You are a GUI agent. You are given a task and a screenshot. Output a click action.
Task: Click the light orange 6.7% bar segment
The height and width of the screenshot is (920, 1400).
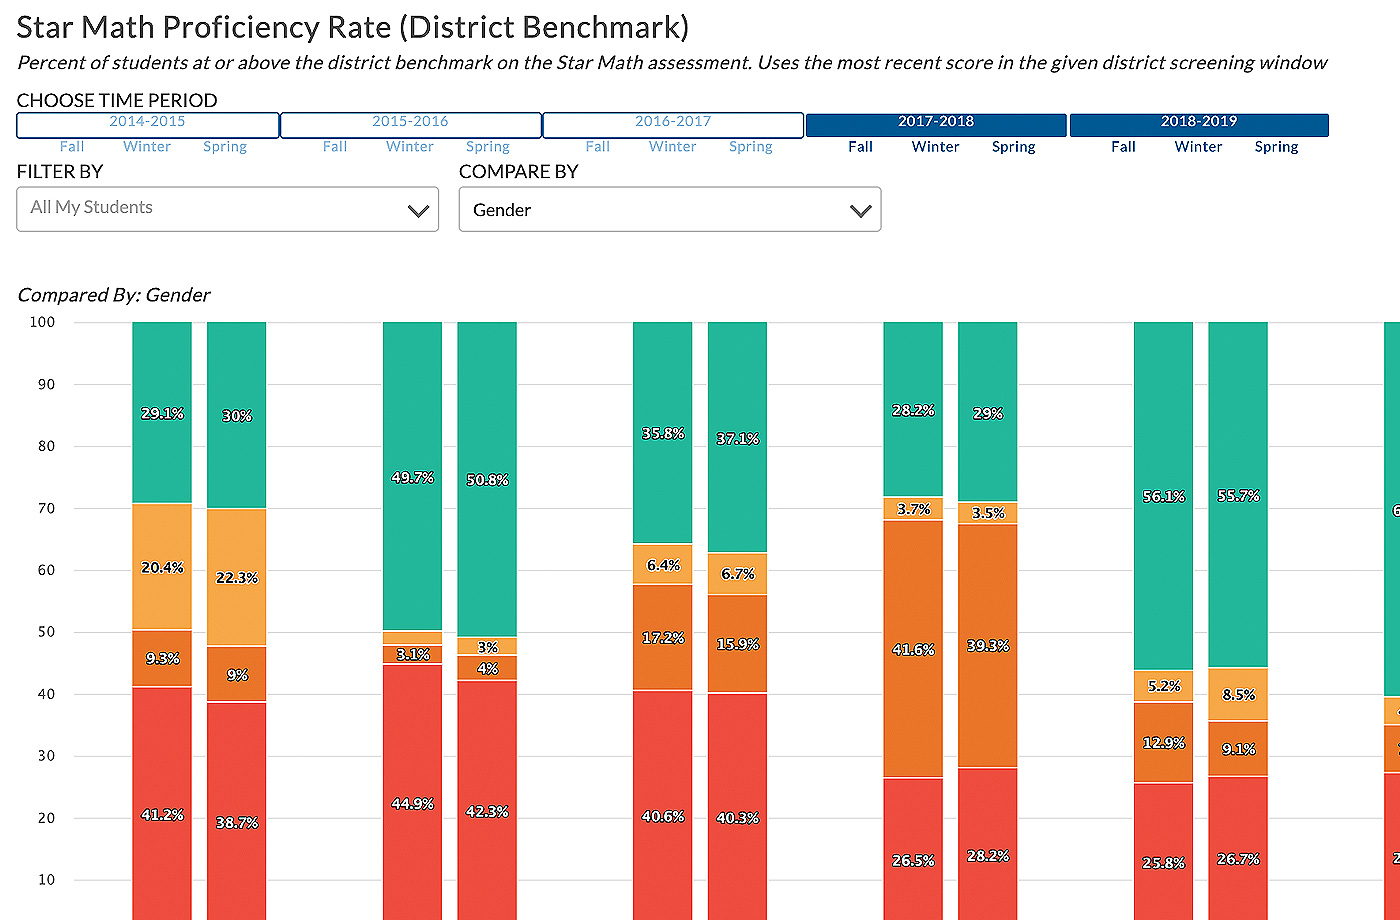pos(738,574)
